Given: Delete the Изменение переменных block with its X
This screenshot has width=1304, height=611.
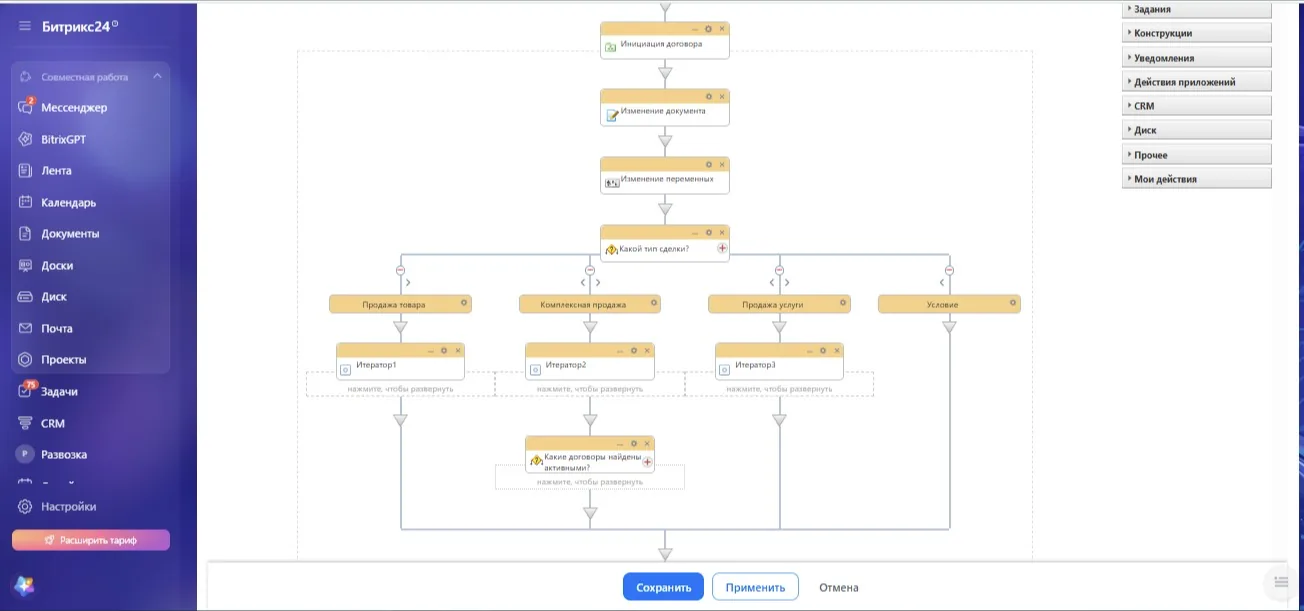Looking at the screenshot, I should coord(721,164).
